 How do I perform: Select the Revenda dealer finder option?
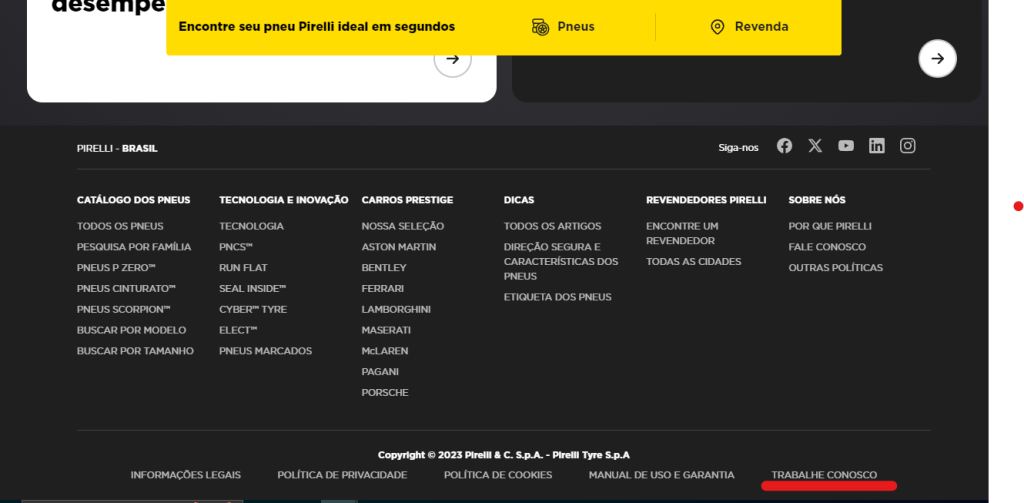click(x=748, y=27)
